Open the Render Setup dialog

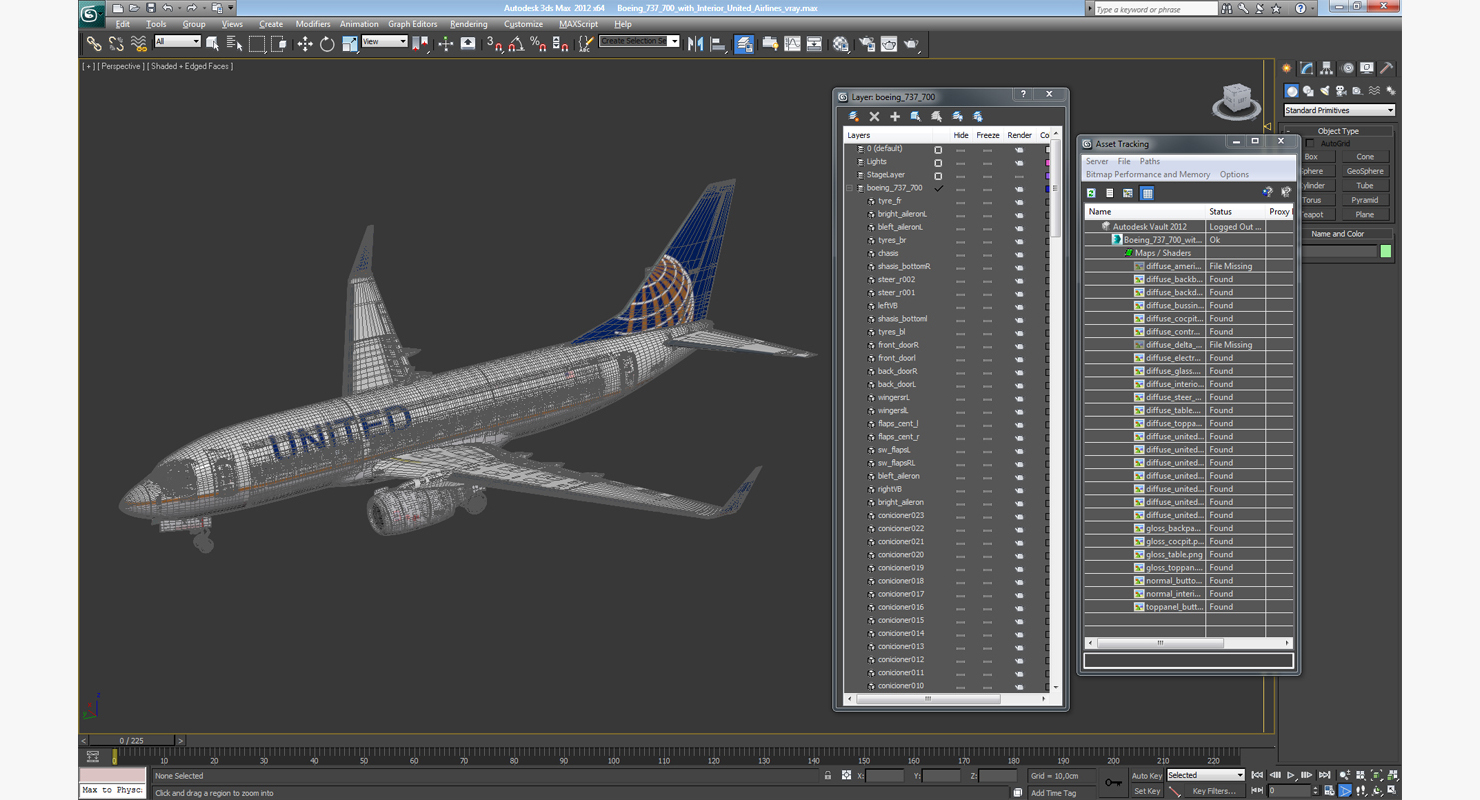(x=866, y=43)
